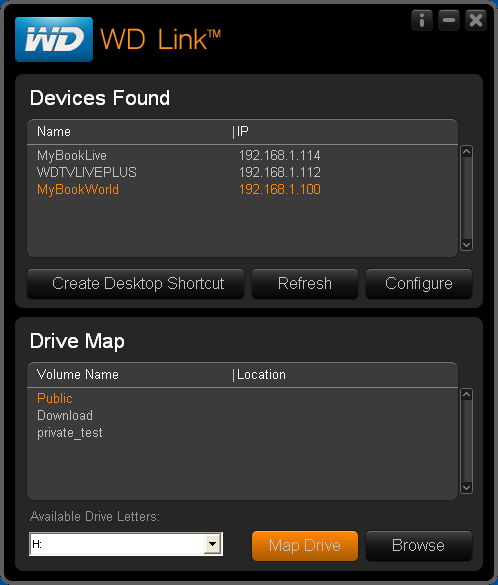Click the orange Map Drive button
Screen dimensions: 498x585
coord(305,546)
